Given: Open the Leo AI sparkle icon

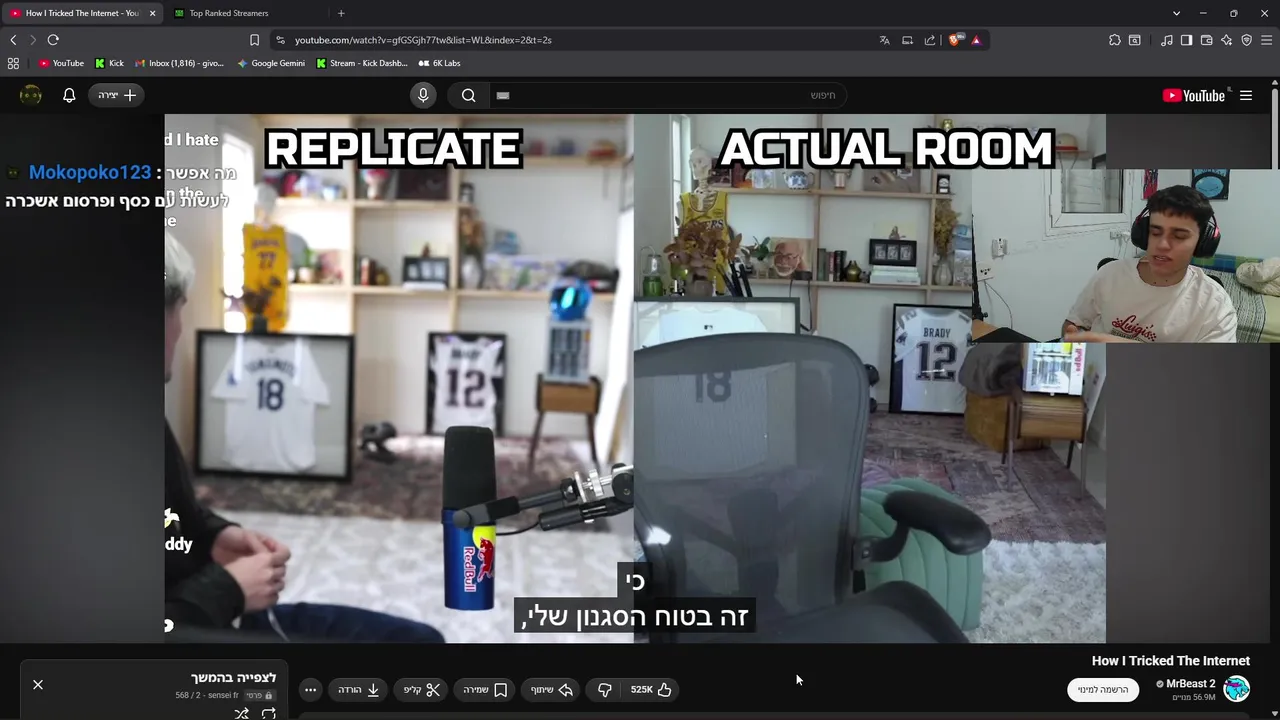Looking at the screenshot, I should point(1226,40).
